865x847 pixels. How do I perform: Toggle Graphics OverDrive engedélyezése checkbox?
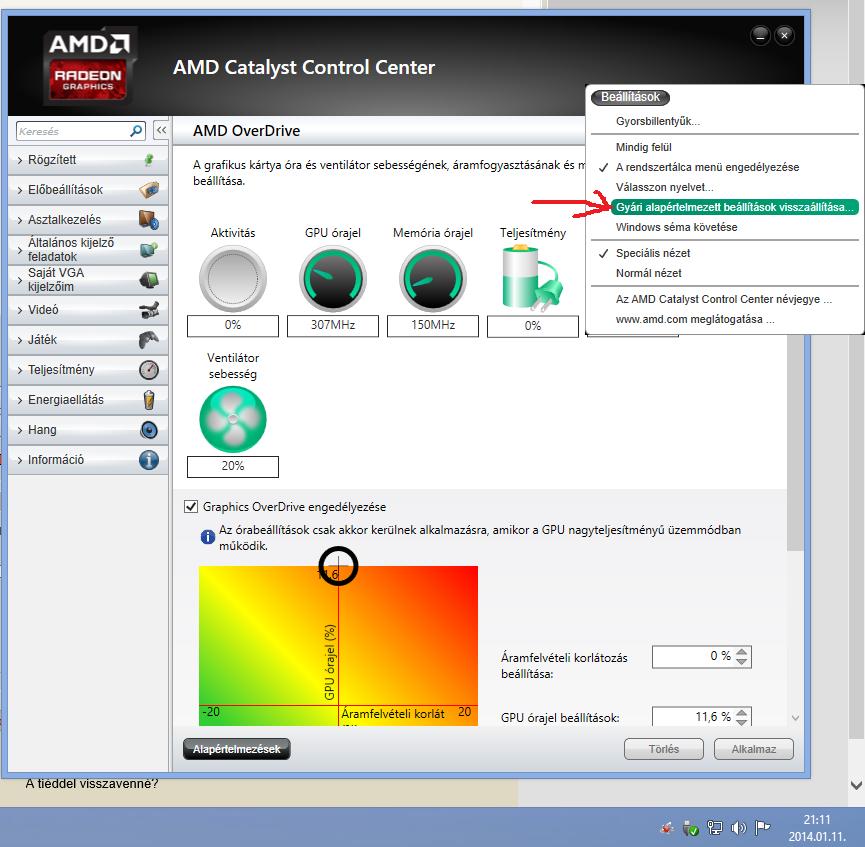pos(191,507)
